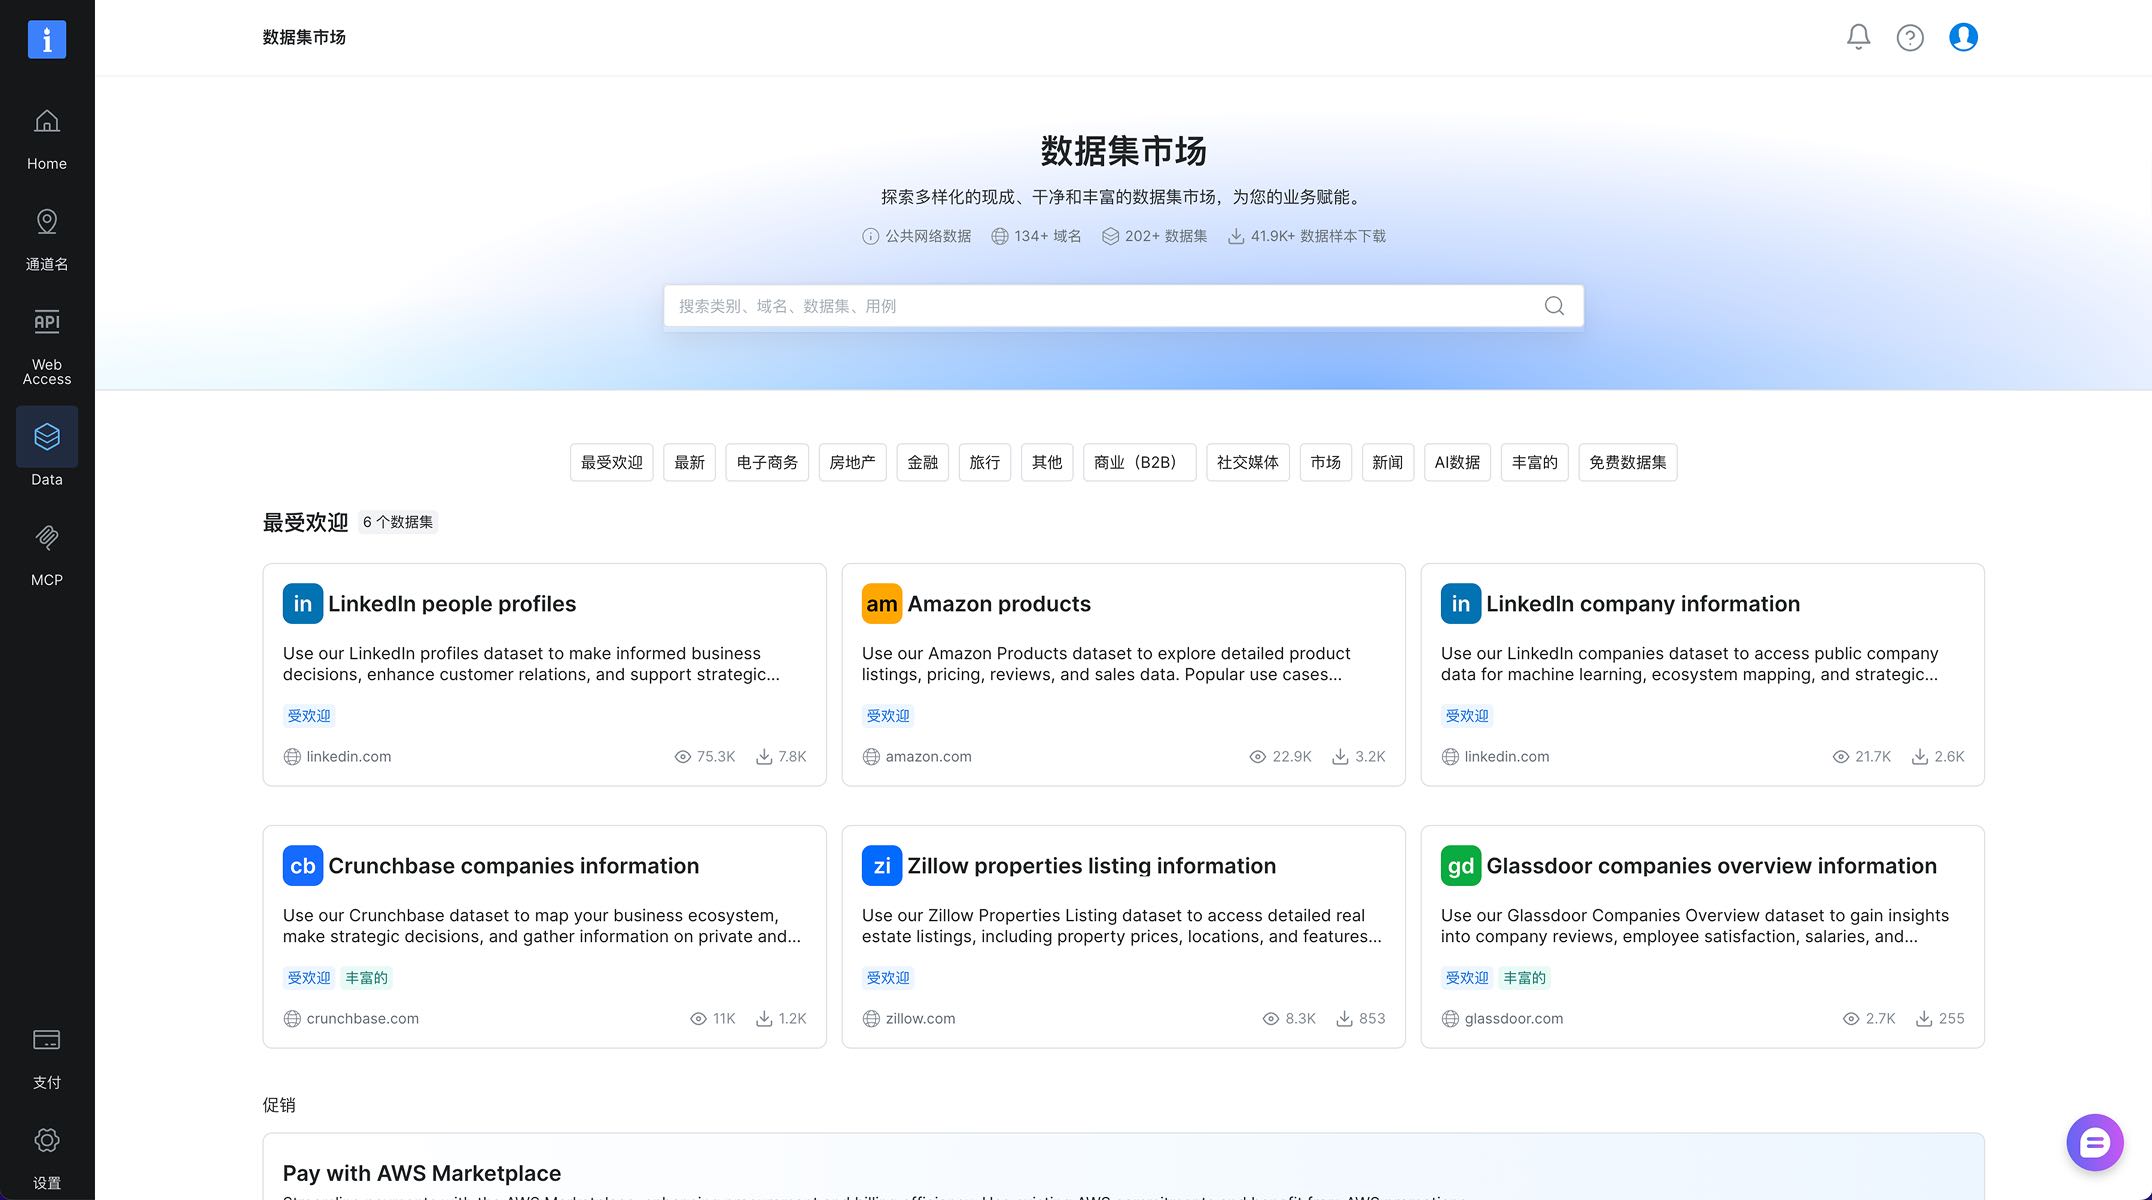
Task: Select the 社交媒体 category filter
Action: coord(1248,462)
